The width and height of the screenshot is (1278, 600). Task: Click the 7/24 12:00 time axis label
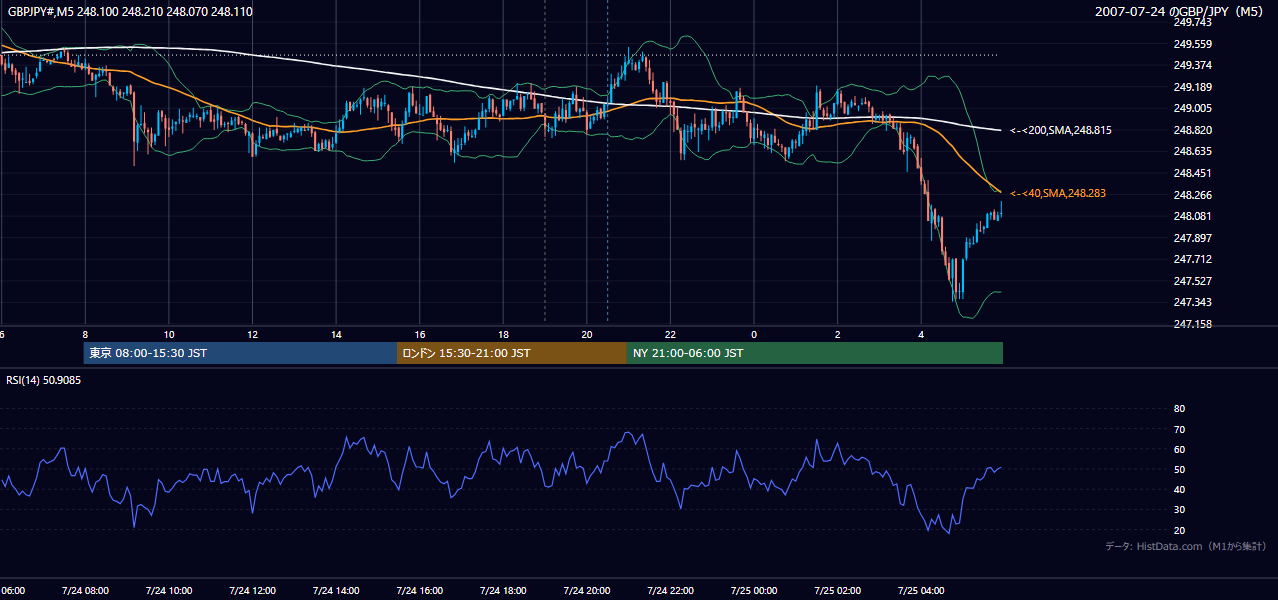coord(251,590)
